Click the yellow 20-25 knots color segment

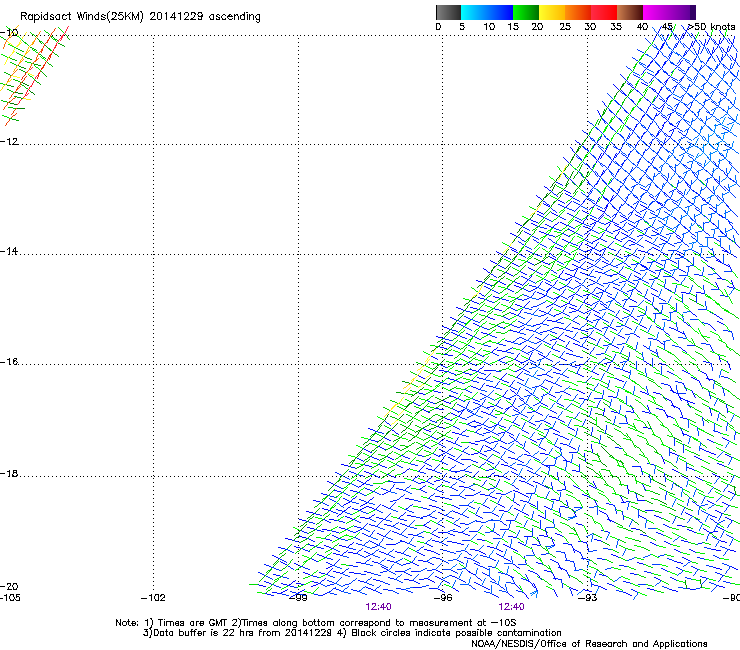(552, 12)
